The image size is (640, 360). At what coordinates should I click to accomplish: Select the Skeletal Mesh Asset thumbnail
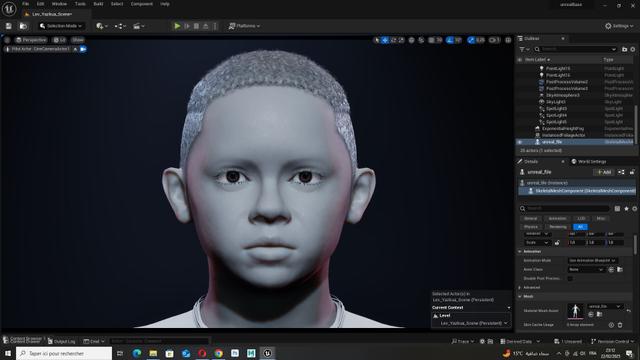click(x=576, y=311)
